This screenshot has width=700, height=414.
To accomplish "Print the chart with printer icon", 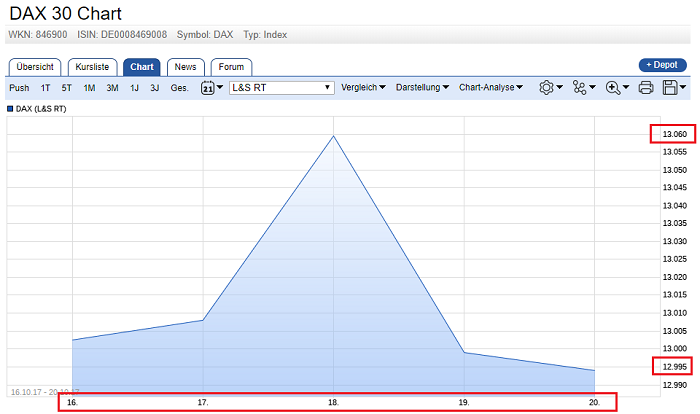I will pyautogui.click(x=646, y=88).
